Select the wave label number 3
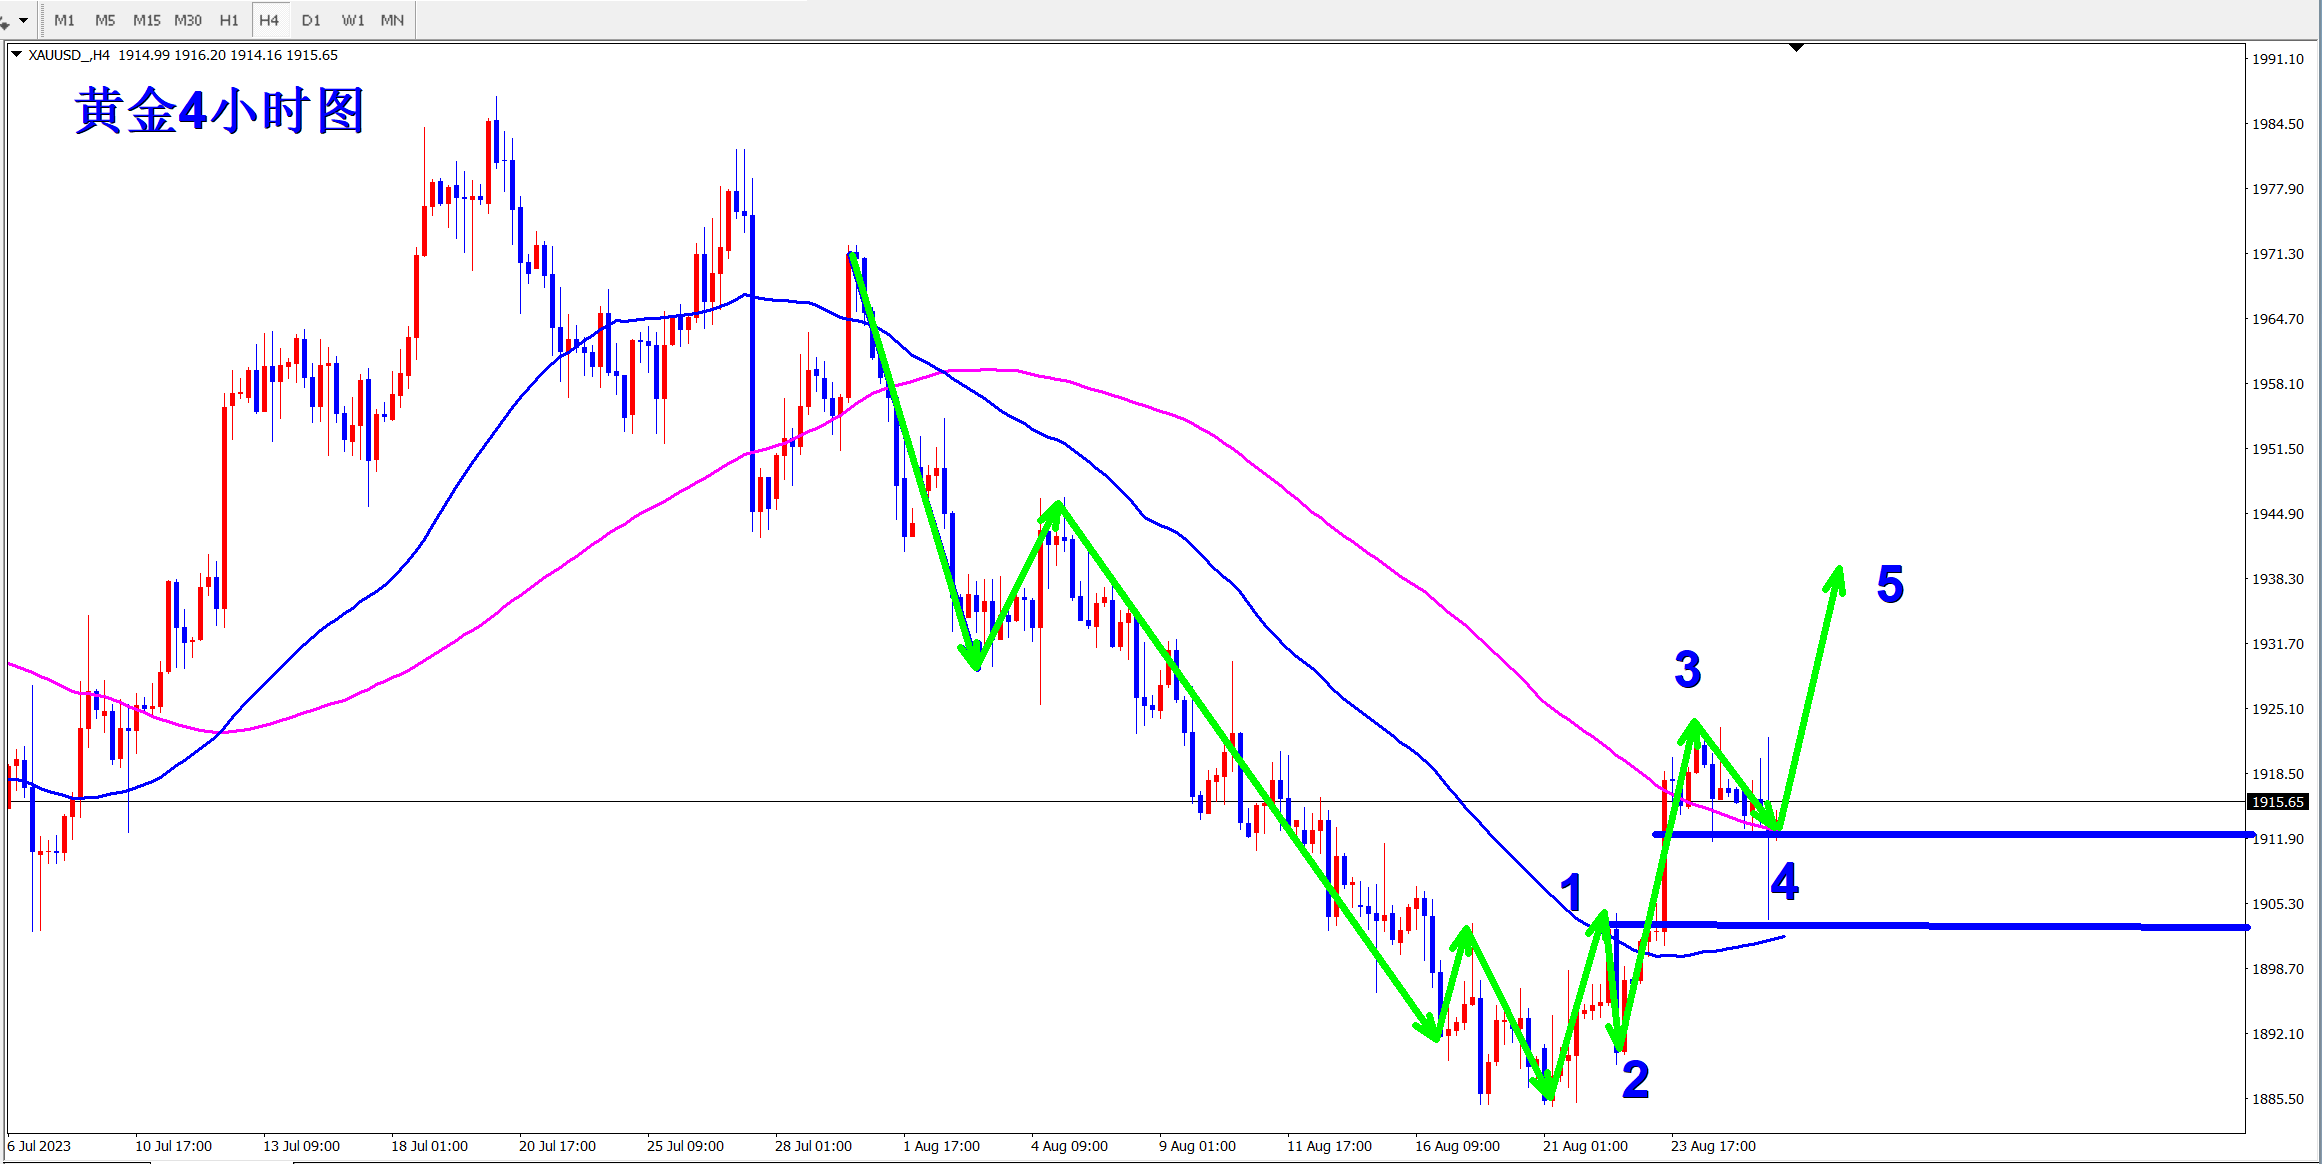Image resolution: width=2322 pixels, height=1164 pixels. click(1688, 670)
